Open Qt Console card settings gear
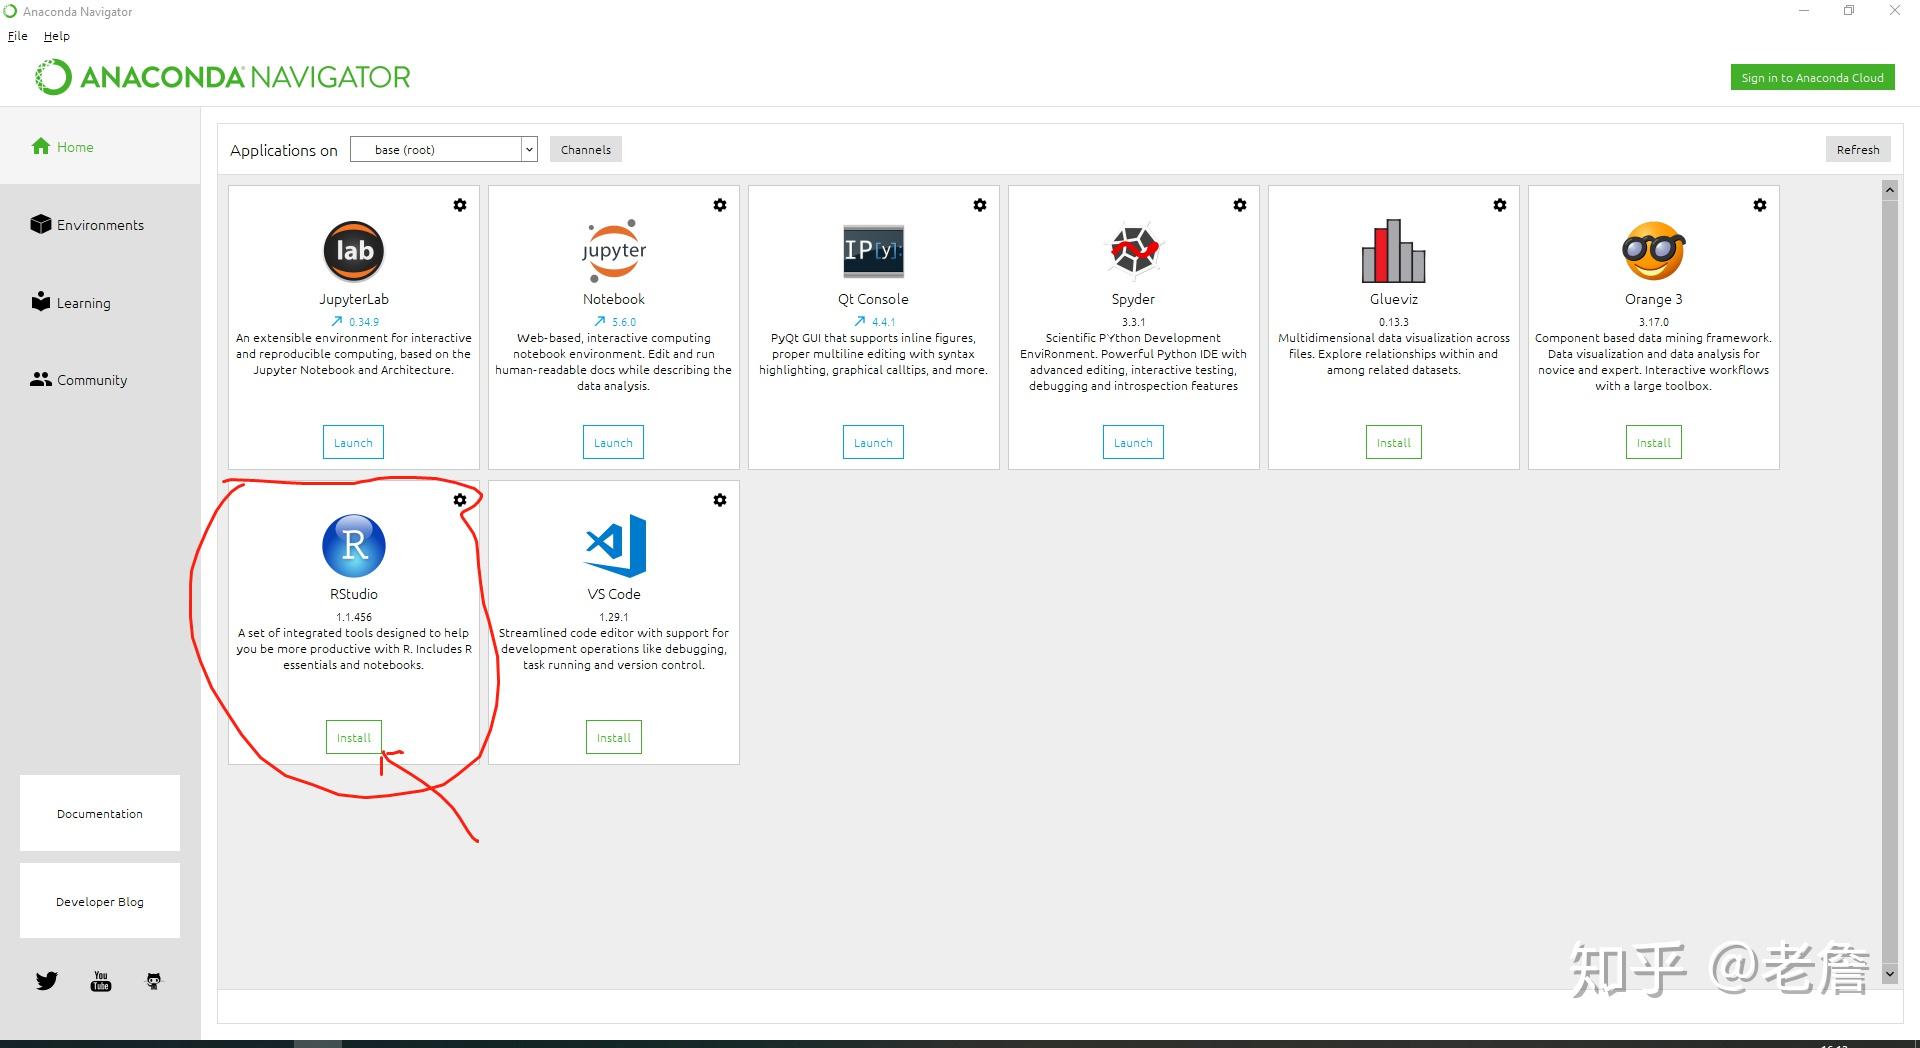Viewport: 1920px width, 1048px height. coord(980,205)
